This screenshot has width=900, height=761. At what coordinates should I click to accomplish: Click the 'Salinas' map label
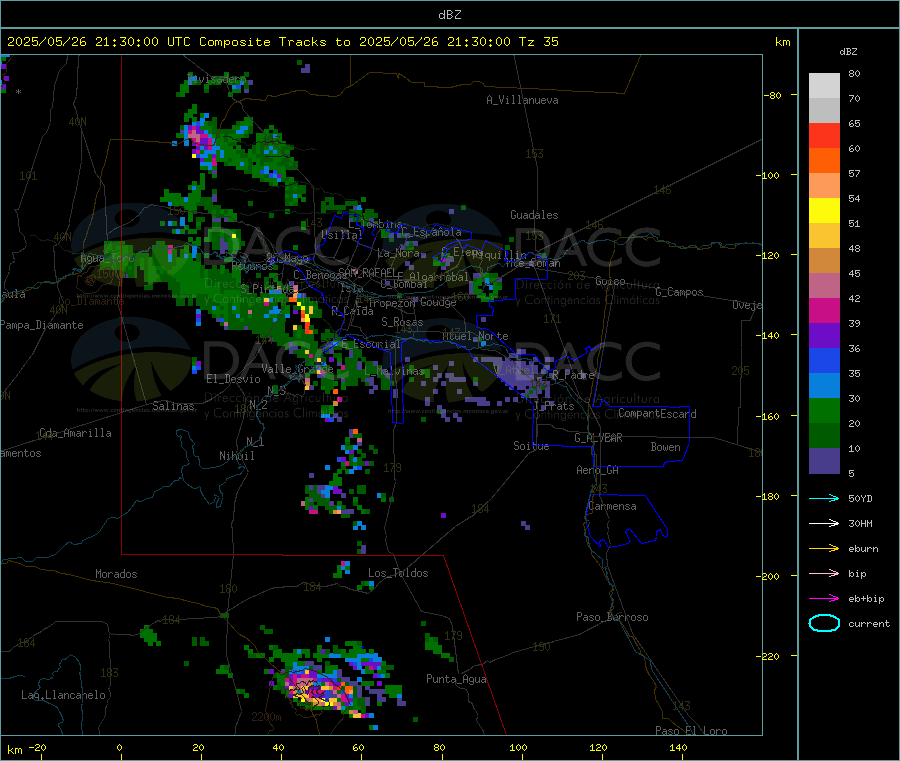pyautogui.click(x=173, y=406)
